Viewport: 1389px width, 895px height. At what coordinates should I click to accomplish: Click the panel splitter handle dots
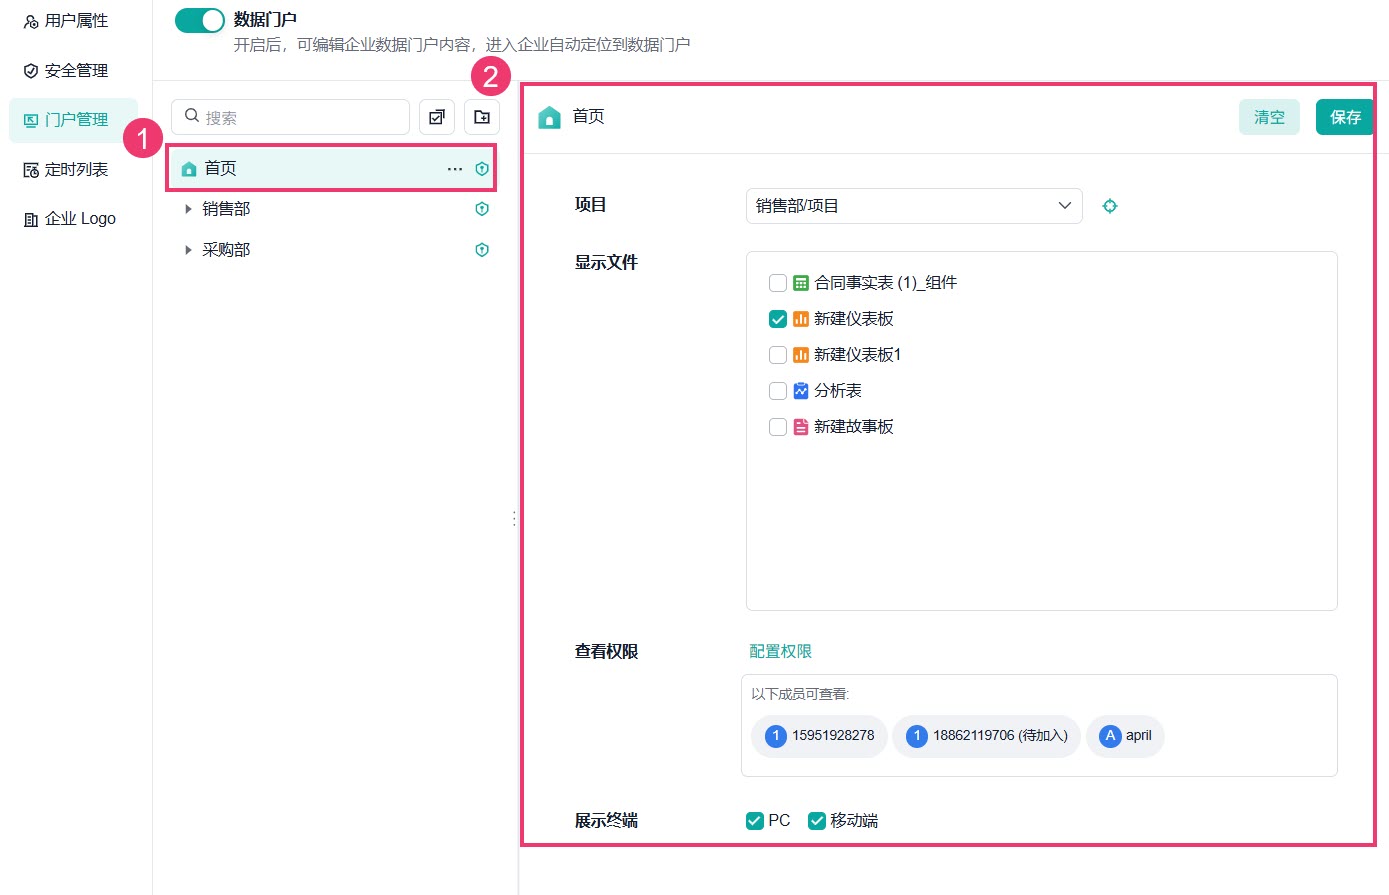[x=514, y=518]
